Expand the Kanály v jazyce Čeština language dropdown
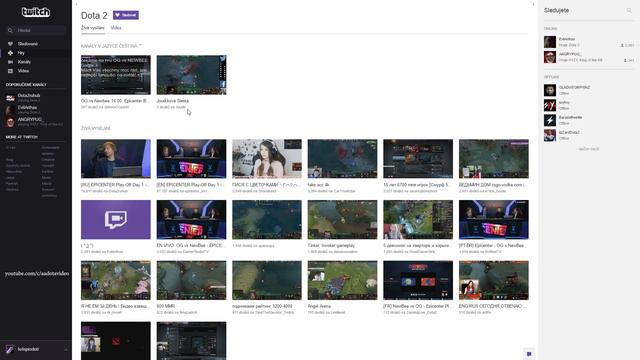The width and height of the screenshot is (640, 360). click(x=140, y=46)
